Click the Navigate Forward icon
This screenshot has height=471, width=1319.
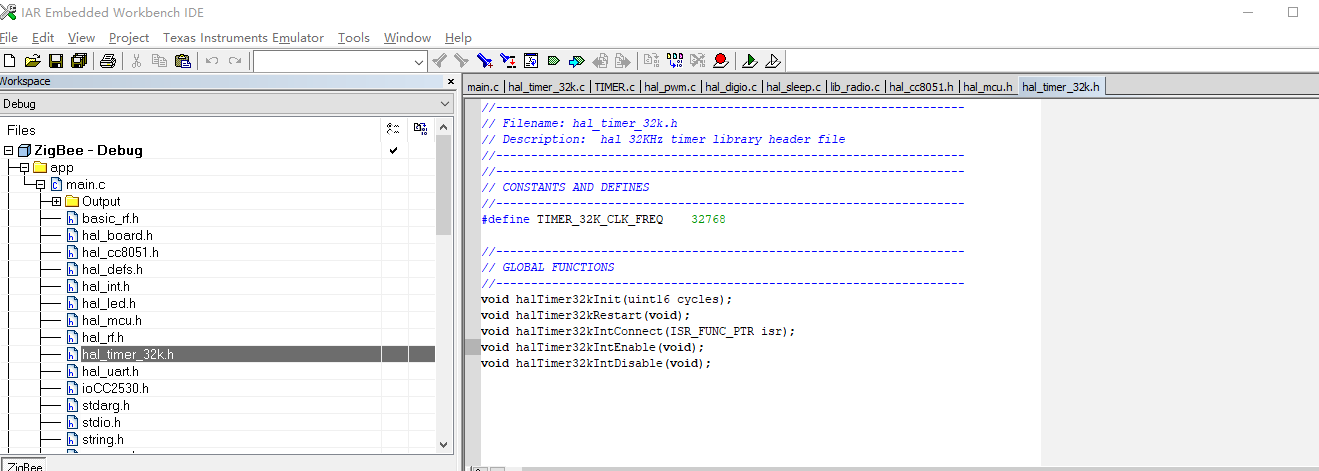tap(623, 61)
